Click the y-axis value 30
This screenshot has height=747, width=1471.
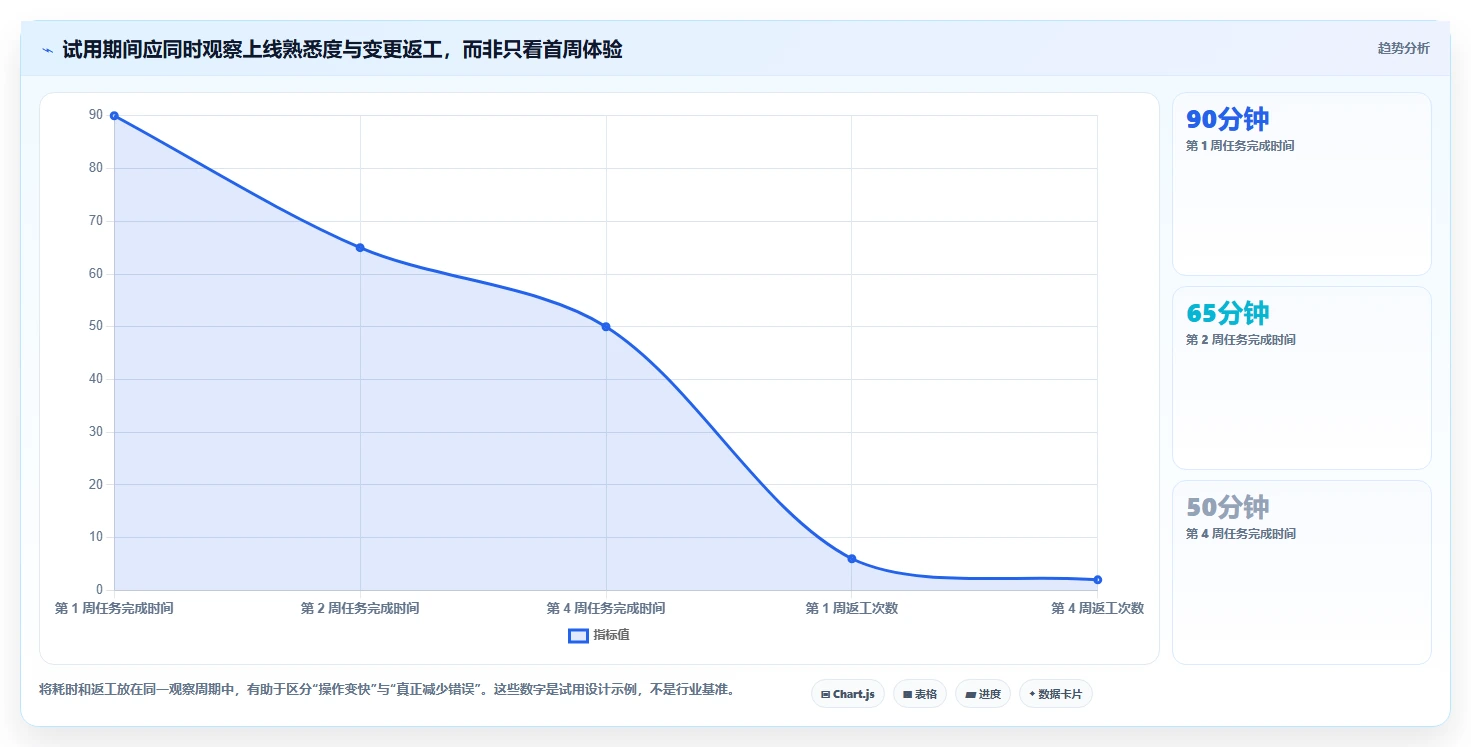(x=96, y=432)
